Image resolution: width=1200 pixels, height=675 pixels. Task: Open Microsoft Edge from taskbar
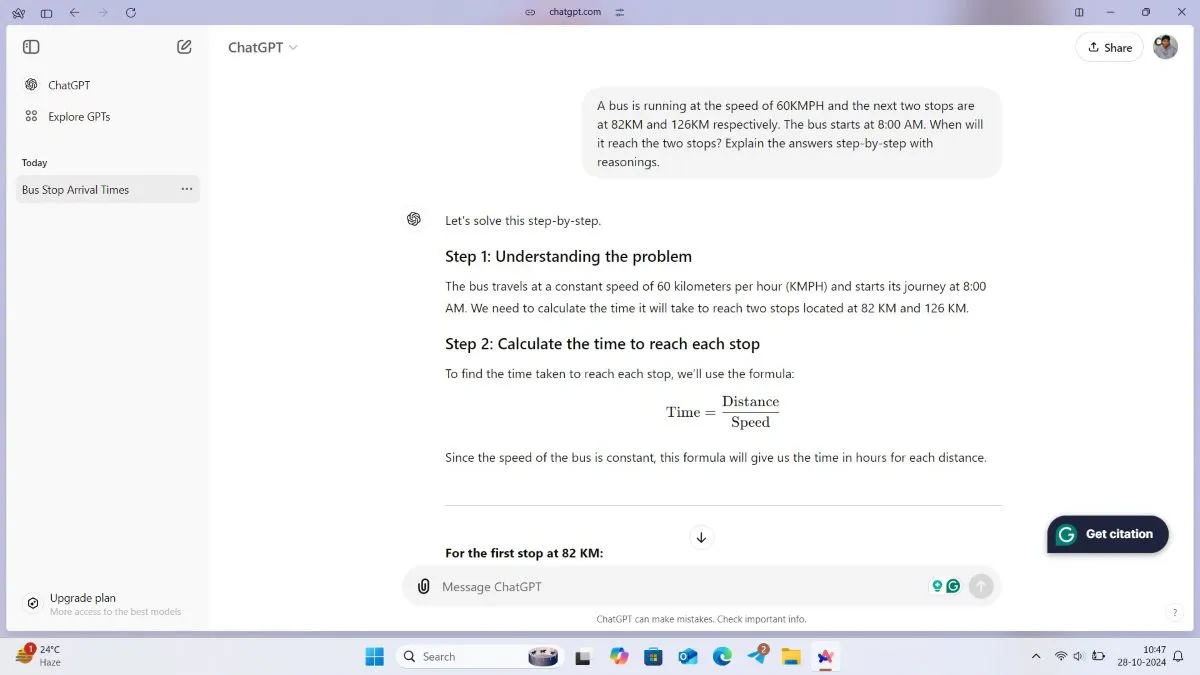722,656
